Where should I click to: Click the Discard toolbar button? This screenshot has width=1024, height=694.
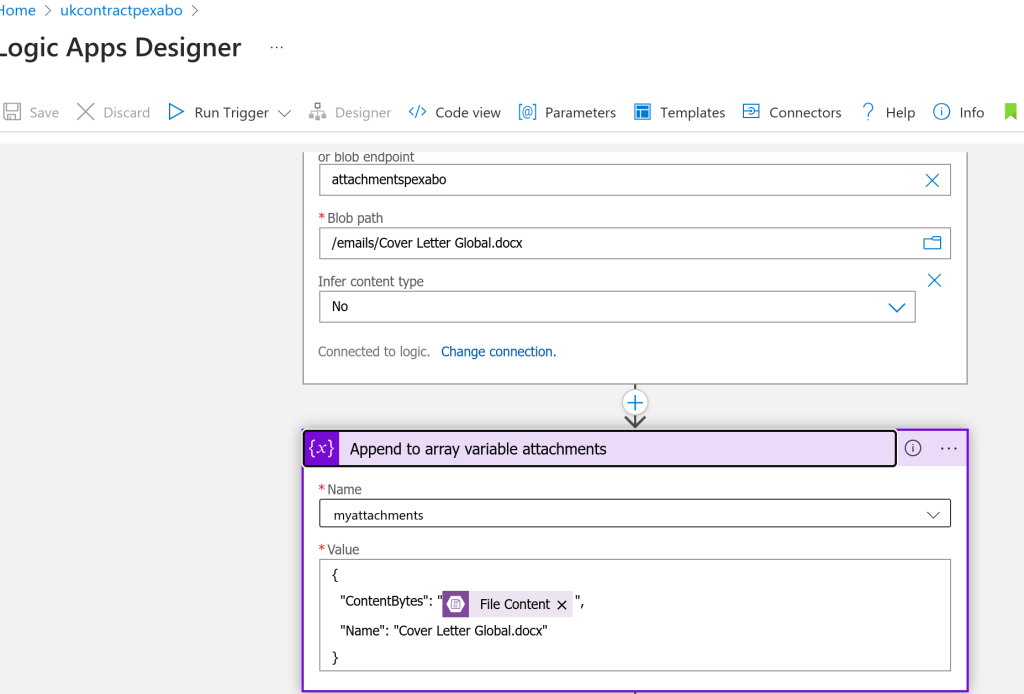(113, 112)
